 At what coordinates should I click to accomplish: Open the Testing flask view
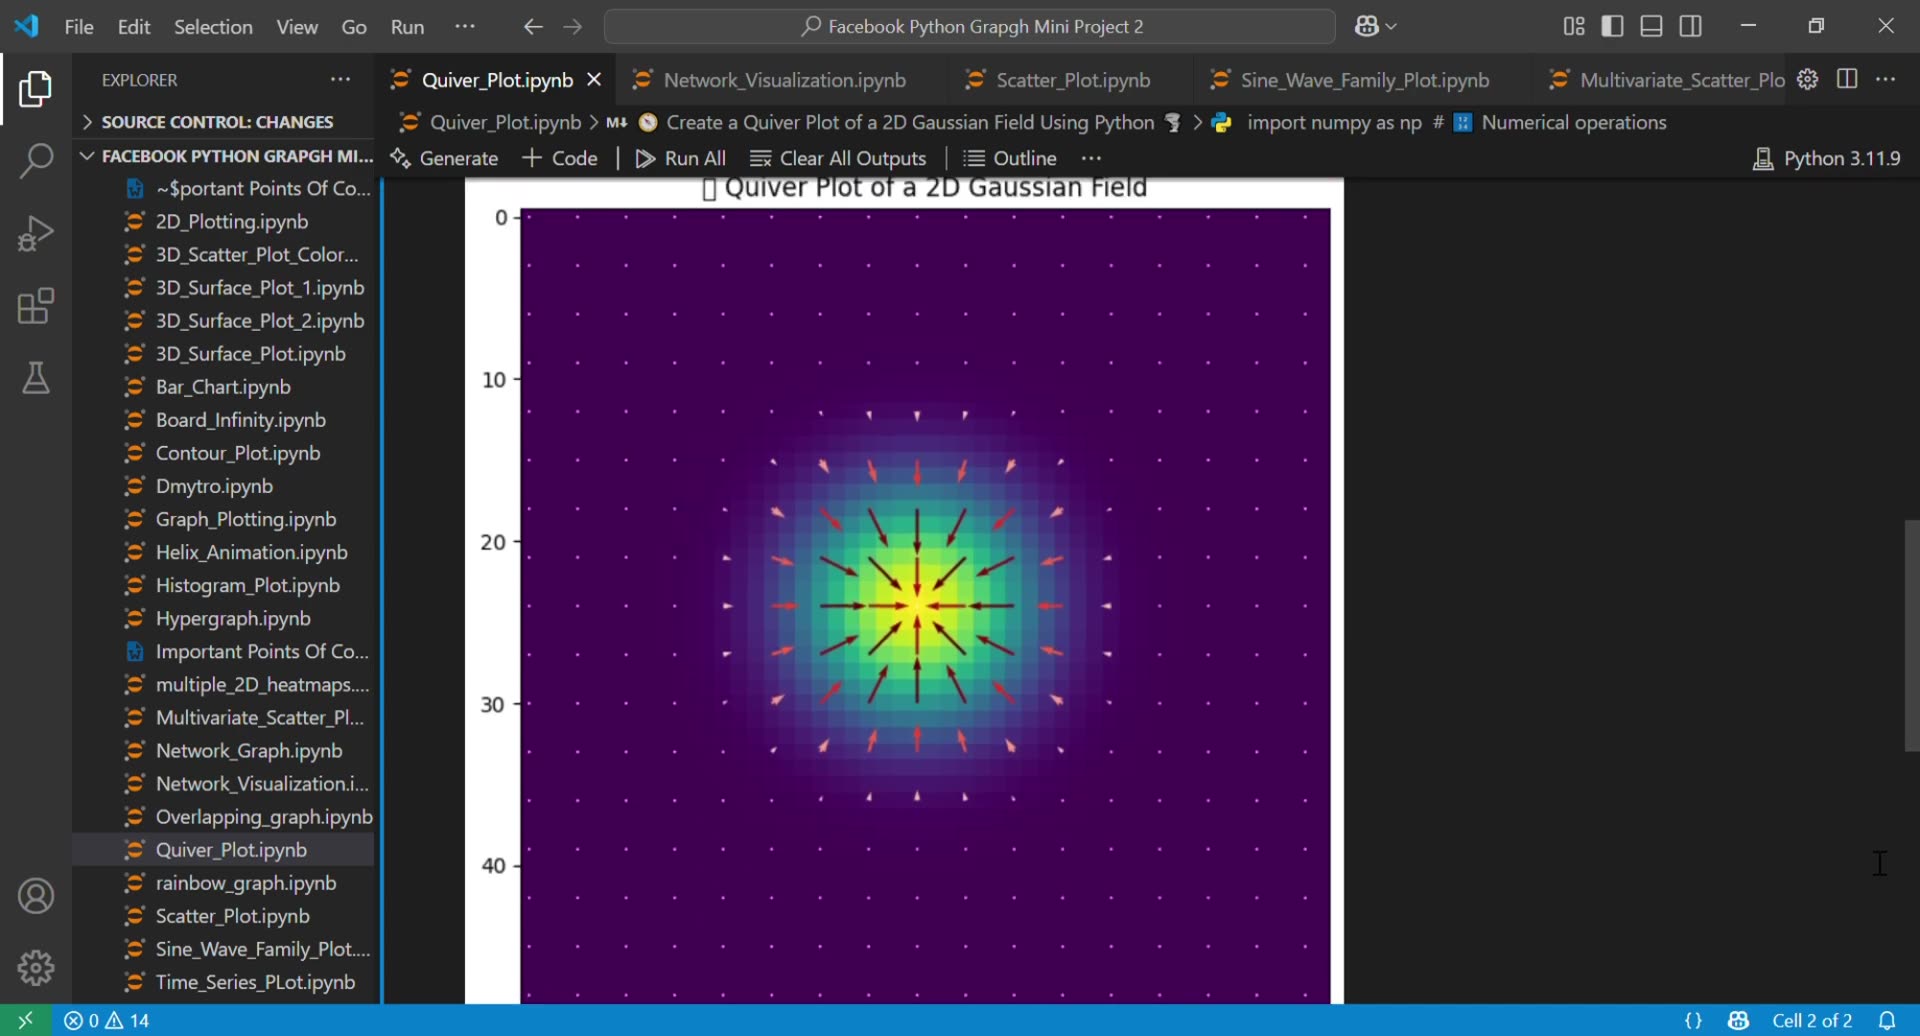(x=36, y=378)
